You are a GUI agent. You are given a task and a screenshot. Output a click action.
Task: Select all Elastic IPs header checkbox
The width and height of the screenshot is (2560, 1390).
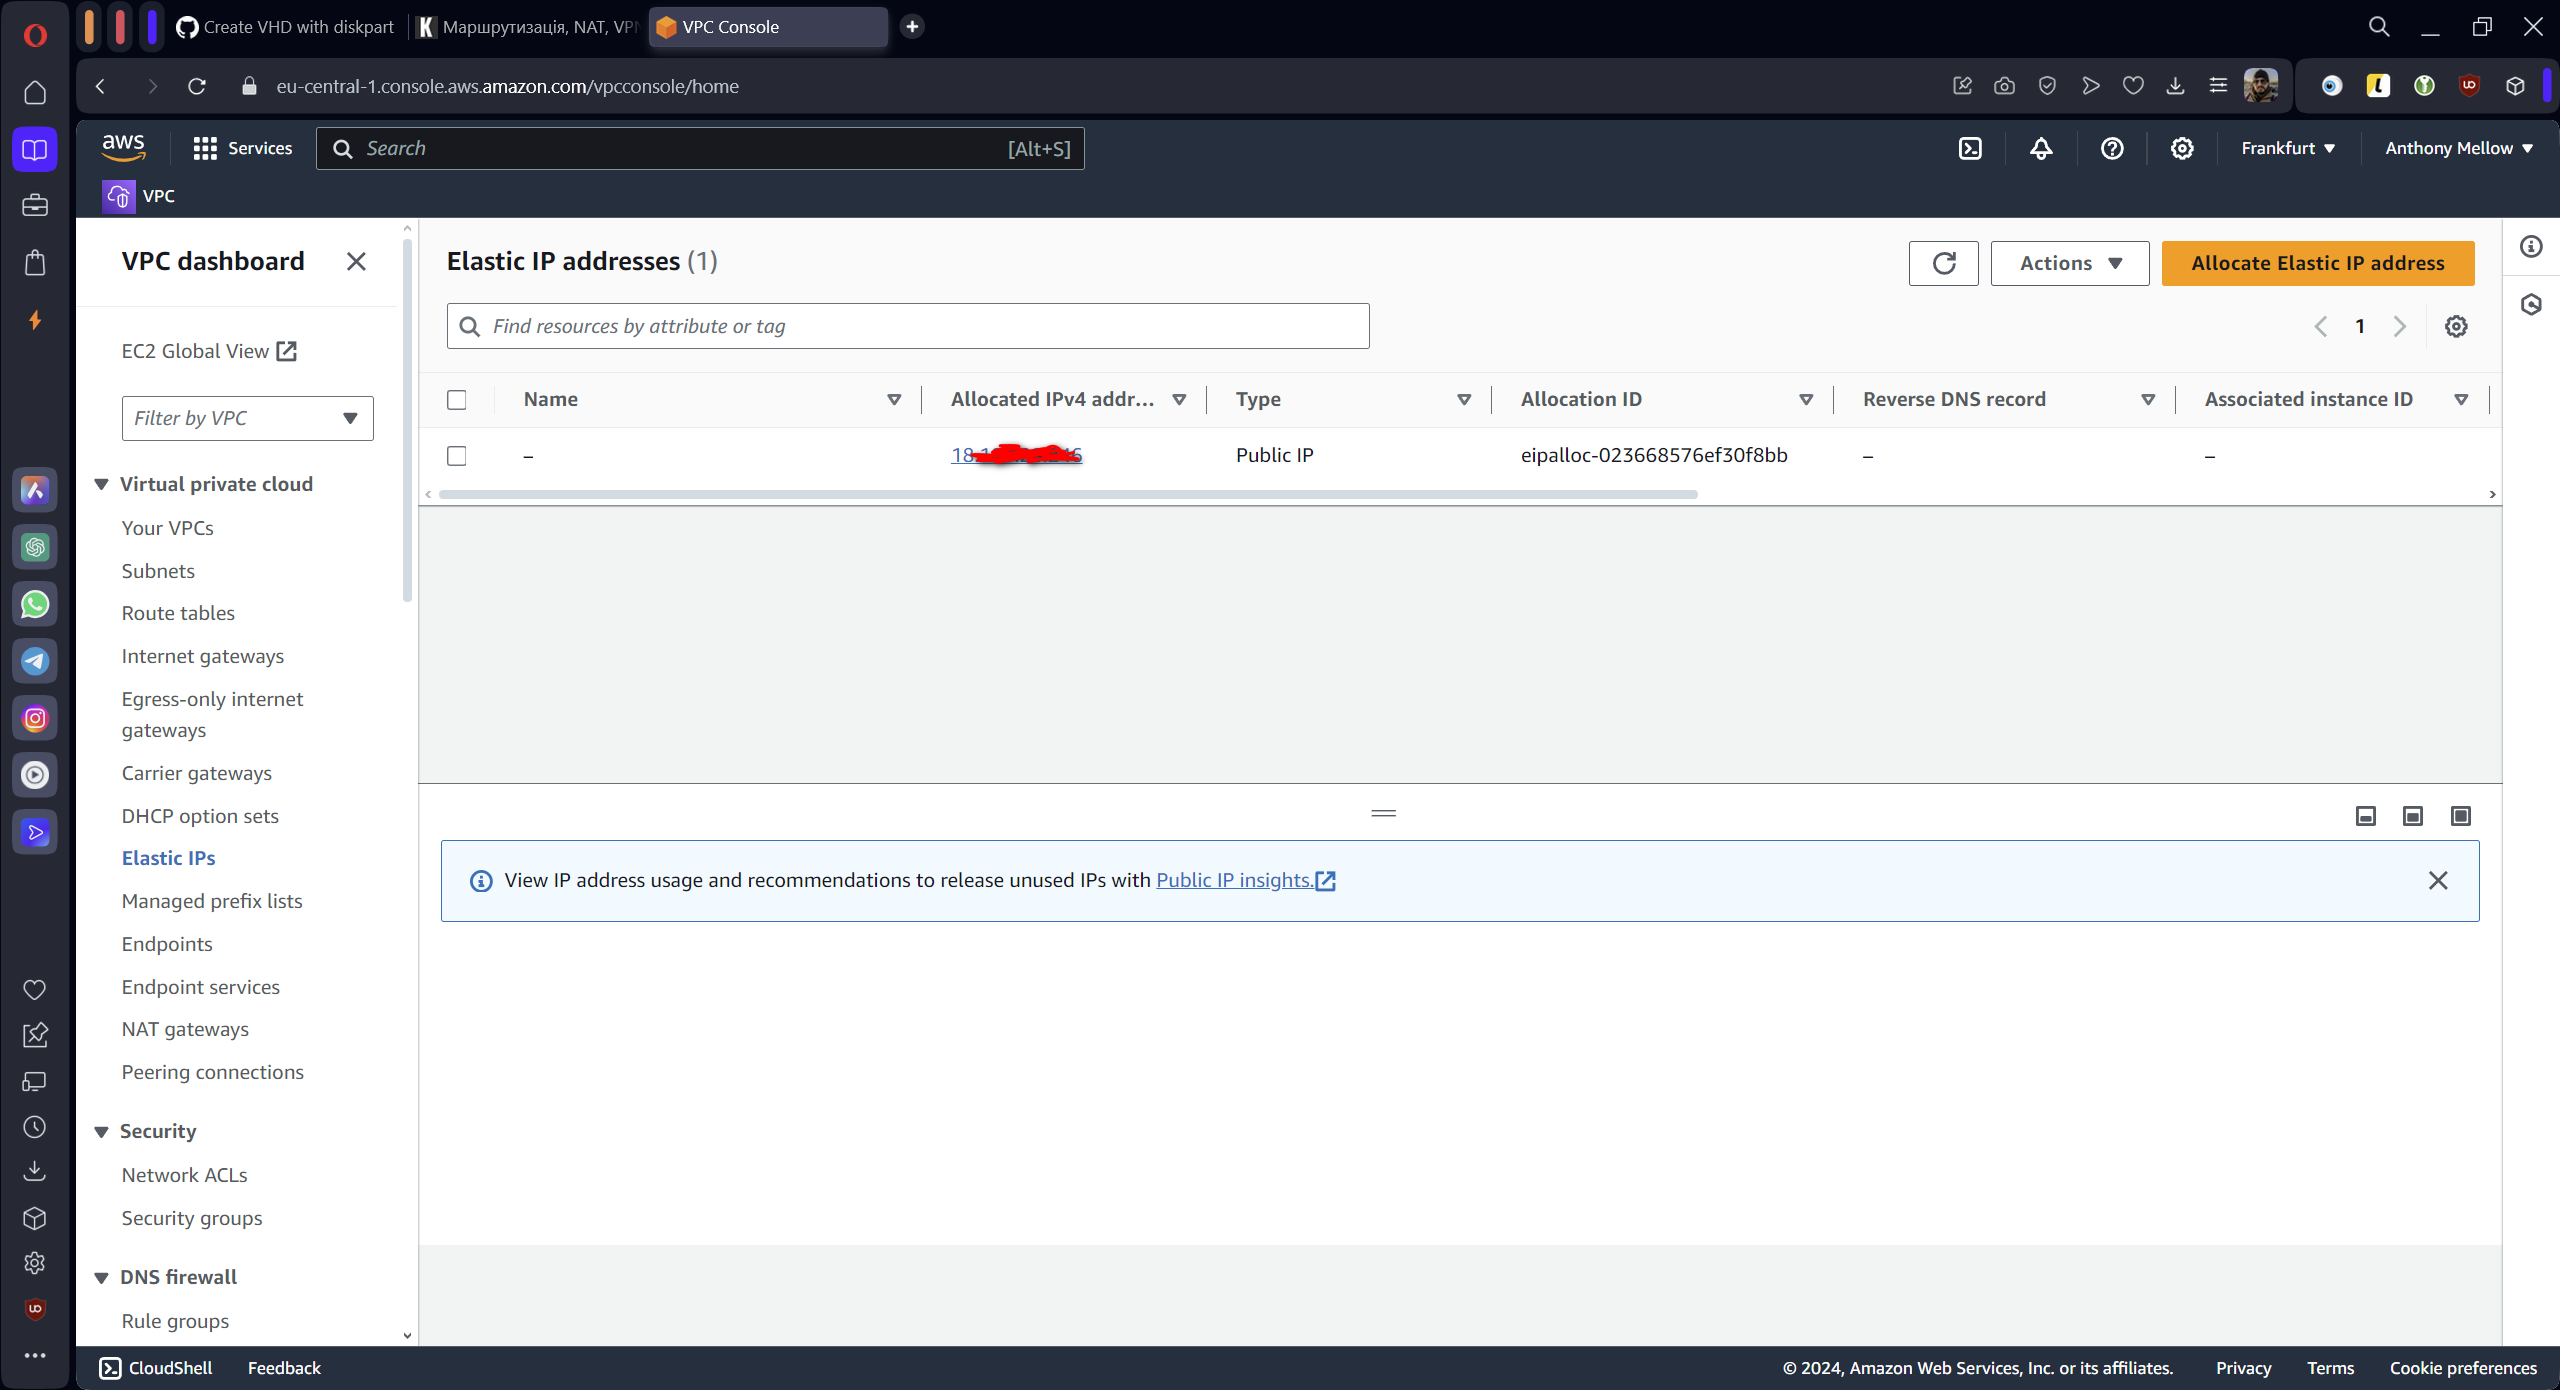[x=457, y=400]
